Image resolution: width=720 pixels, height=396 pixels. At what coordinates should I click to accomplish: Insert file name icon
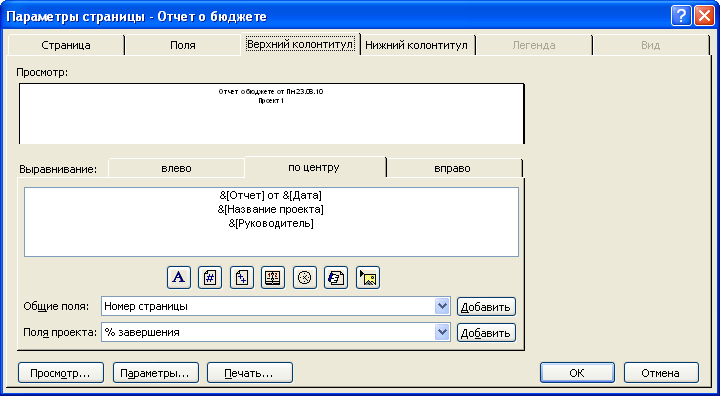pyautogui.click(x=336, y=277)
